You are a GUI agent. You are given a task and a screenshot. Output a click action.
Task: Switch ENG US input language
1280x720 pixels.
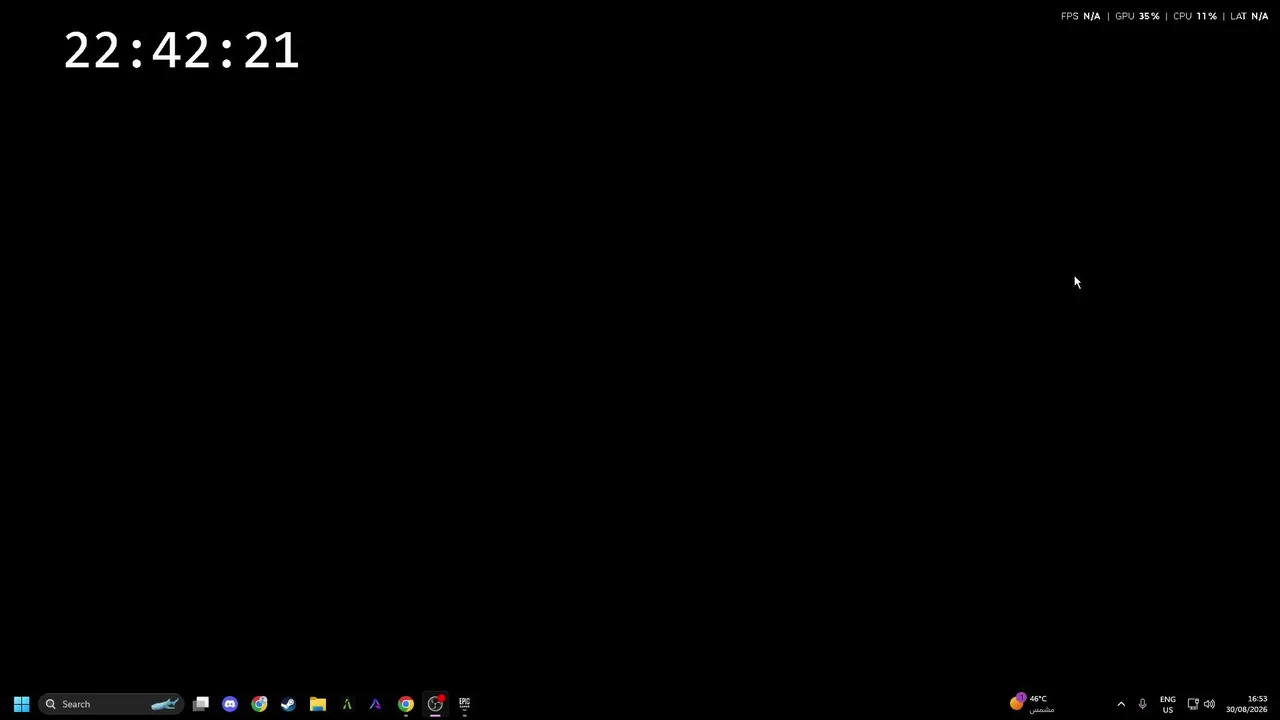tap(1167, 704)
